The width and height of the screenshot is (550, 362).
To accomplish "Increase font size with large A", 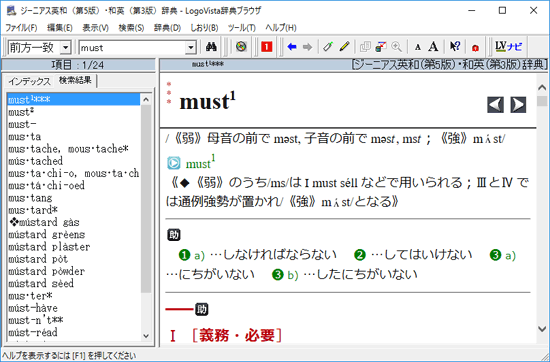I will (434, 47).
